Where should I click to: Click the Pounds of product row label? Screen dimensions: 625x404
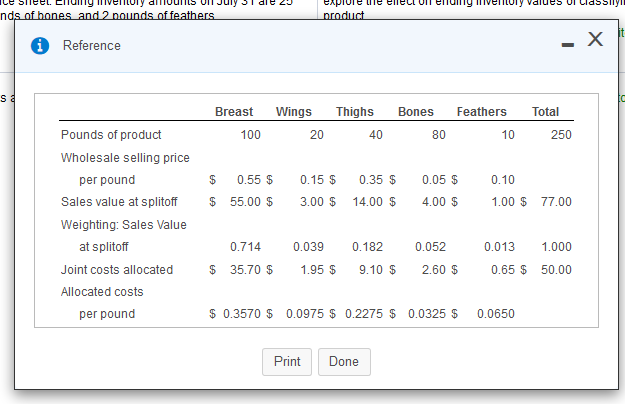pos(111,135)
